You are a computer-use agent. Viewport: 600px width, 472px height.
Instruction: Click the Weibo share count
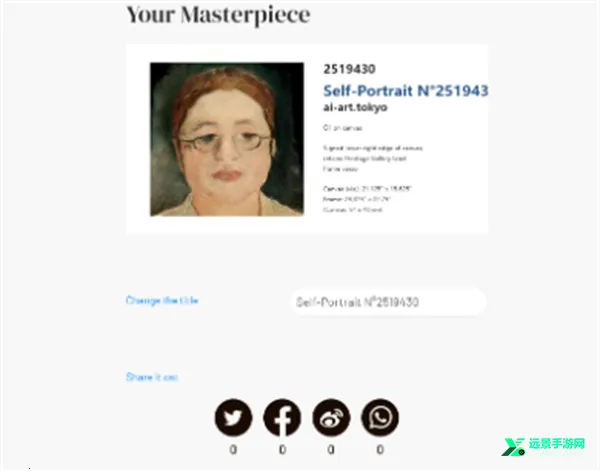[331, 449]
